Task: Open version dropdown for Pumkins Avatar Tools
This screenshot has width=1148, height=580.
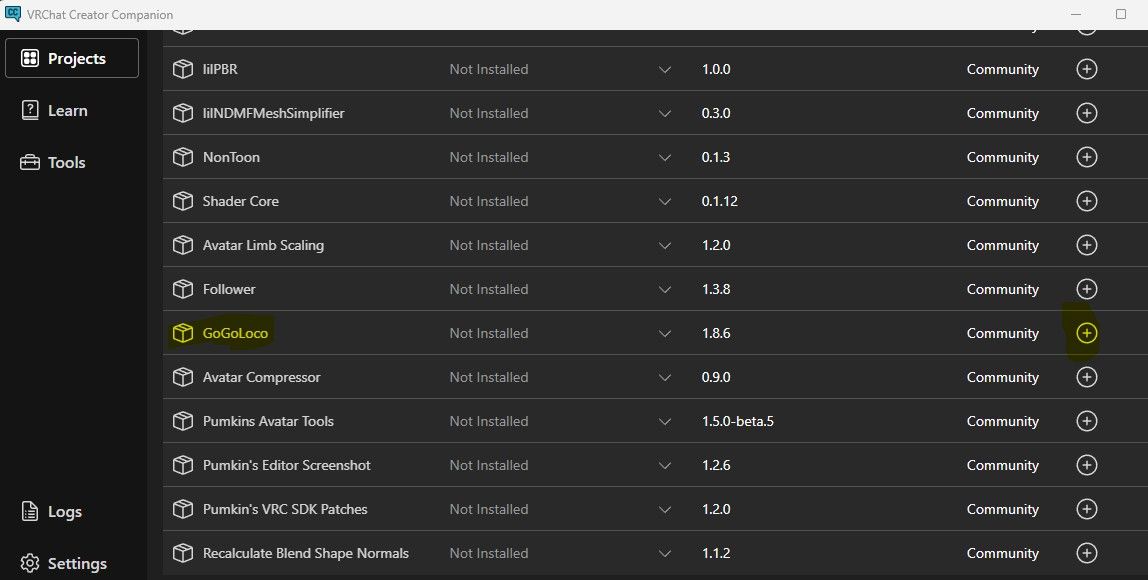Action: [x=664, y=421]
